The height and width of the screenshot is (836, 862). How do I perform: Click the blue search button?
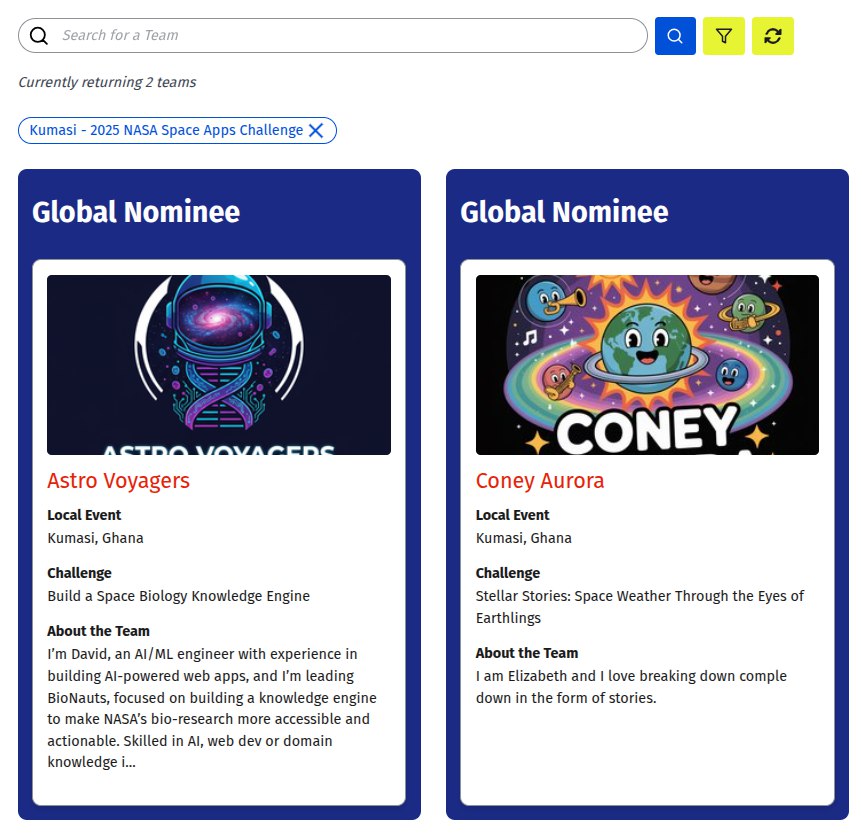675,36
